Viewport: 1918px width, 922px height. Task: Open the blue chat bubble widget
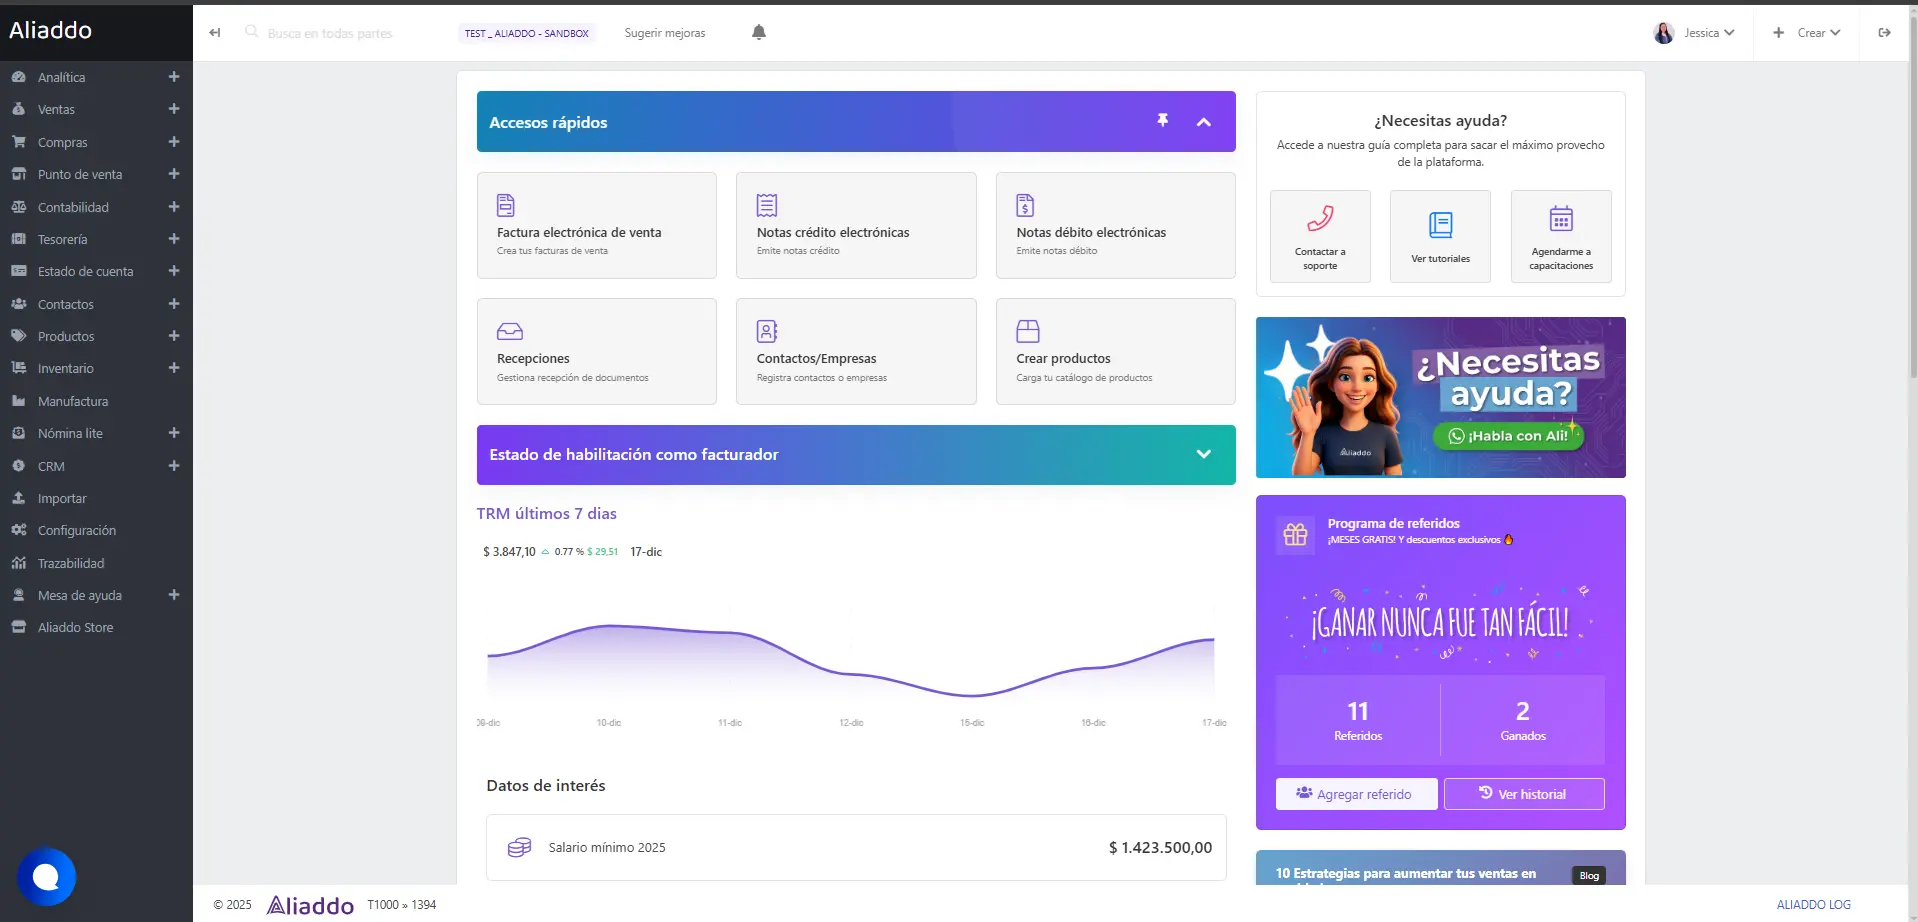coord(46,877)
